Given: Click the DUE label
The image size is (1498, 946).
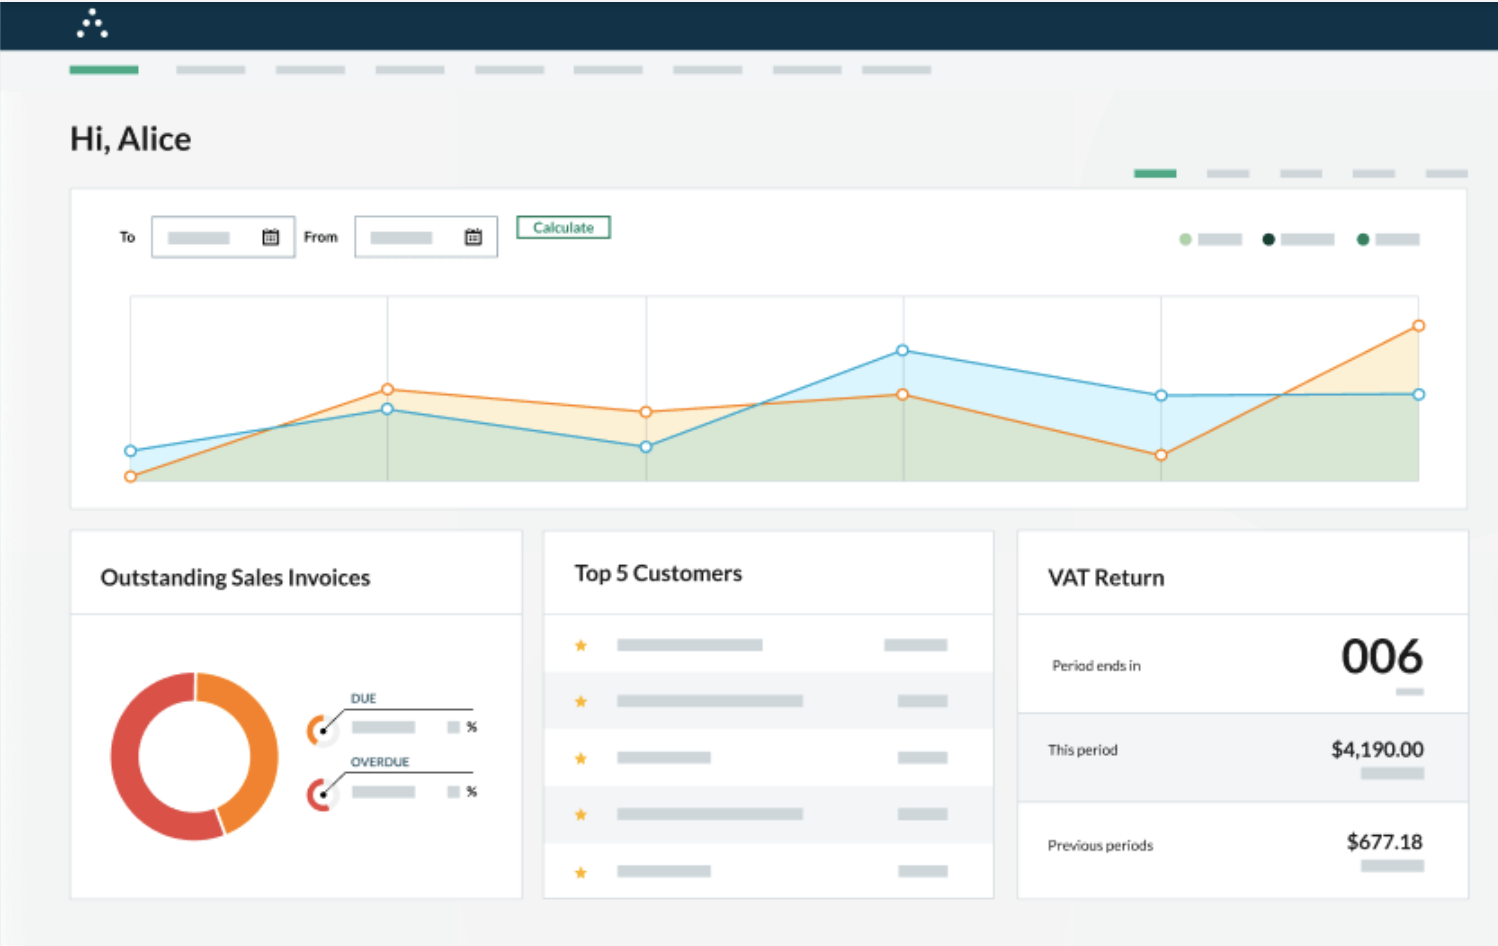Looking at the screenshot, I should pyautogui.click(x=363, y=699).
